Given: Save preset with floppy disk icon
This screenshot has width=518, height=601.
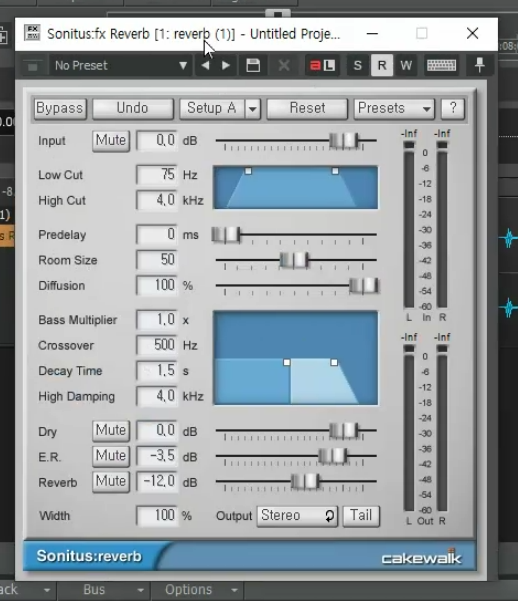Looking at the screenshot, I should click(253, 66).
